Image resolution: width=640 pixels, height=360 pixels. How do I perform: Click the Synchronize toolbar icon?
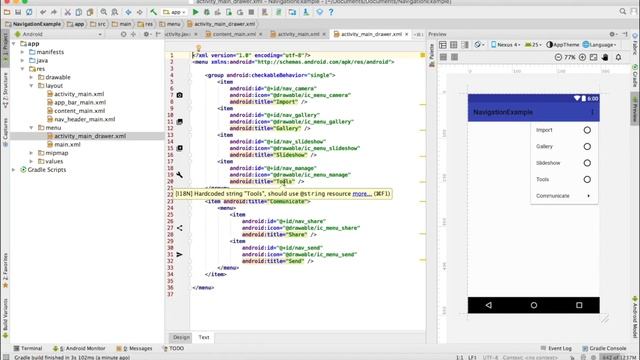(29, 12)
